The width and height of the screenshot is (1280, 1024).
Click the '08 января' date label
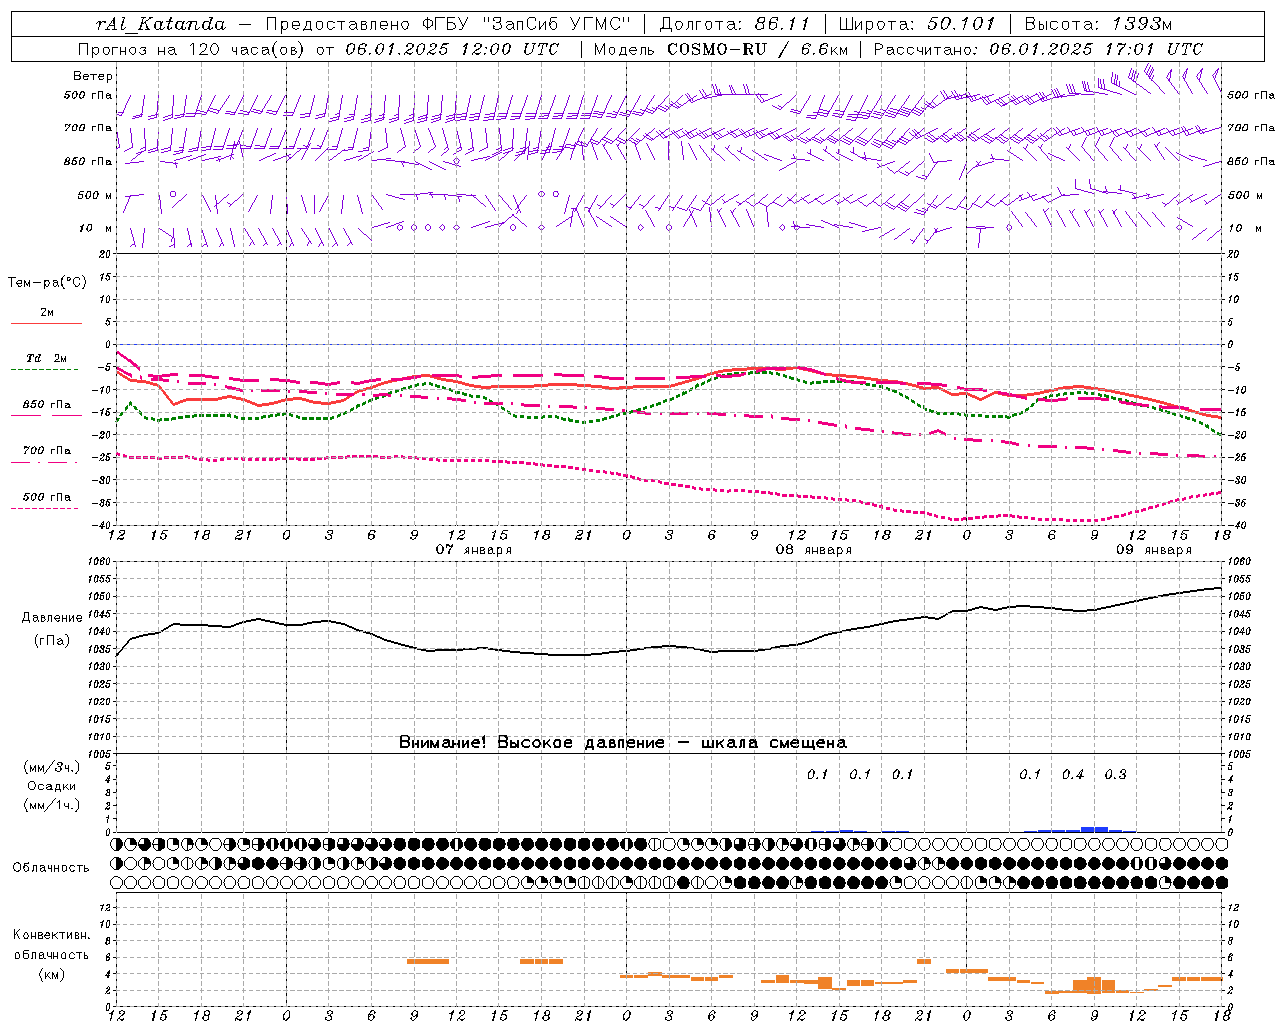pos(814,550)
